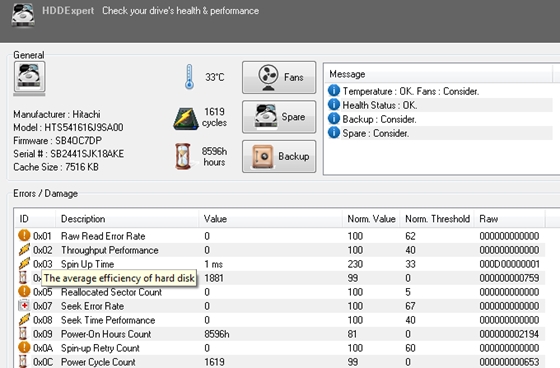Viewport: 560px width, 368px height.
Task: Click the power cycles lightning icon
Action: point(186,119)
